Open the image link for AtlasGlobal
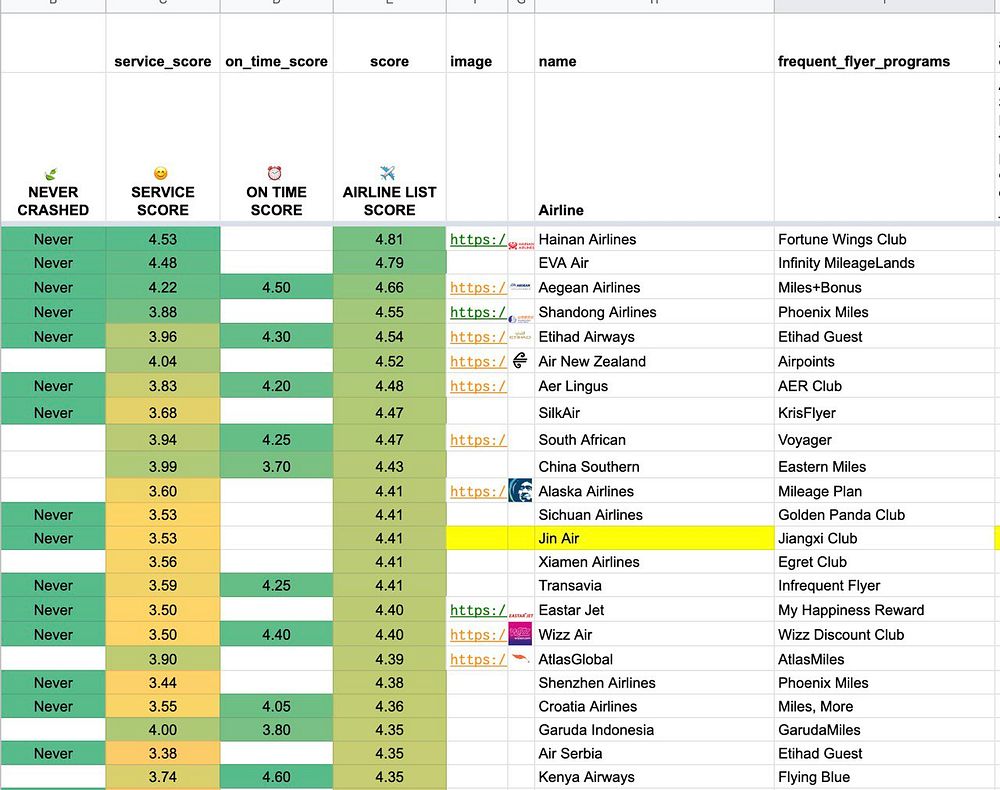 (478, 659)
